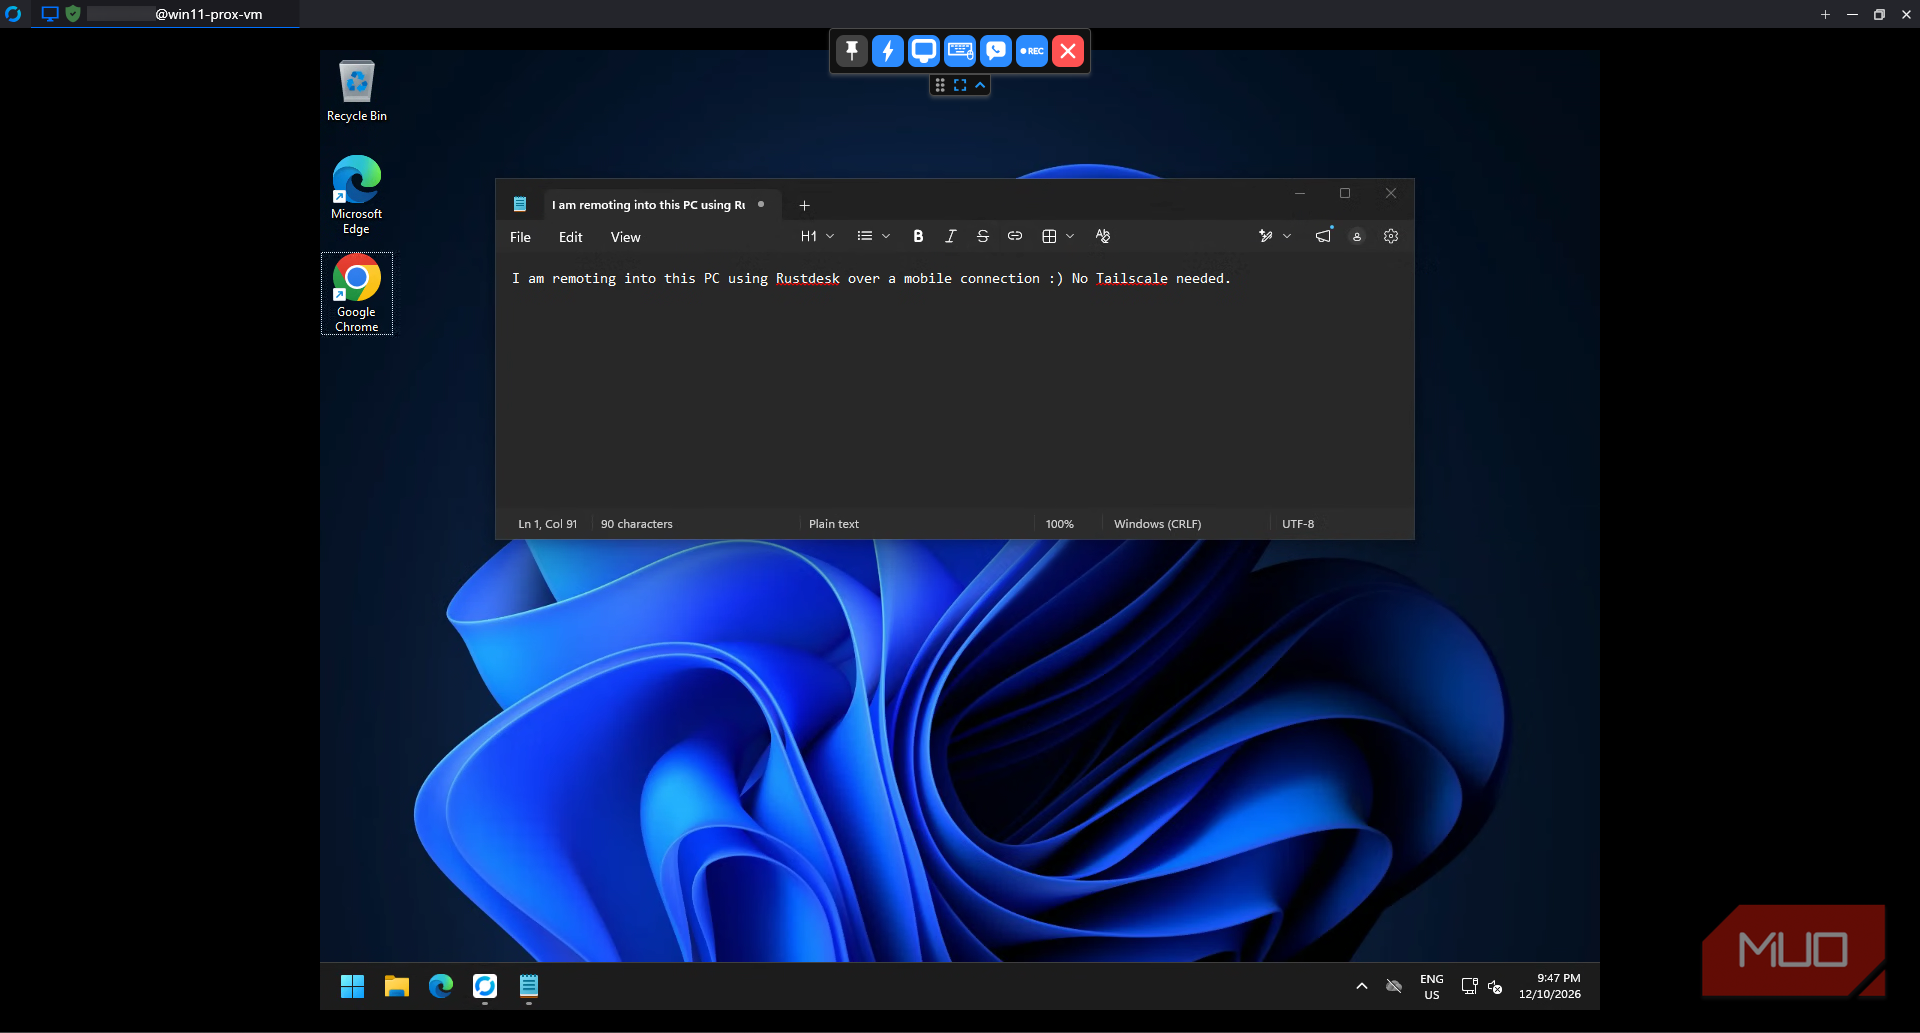Expand the AI rewrite dropdown arrow
The height and width of the screenshot is (1033, 1920).
click(x=1287, y=236)
